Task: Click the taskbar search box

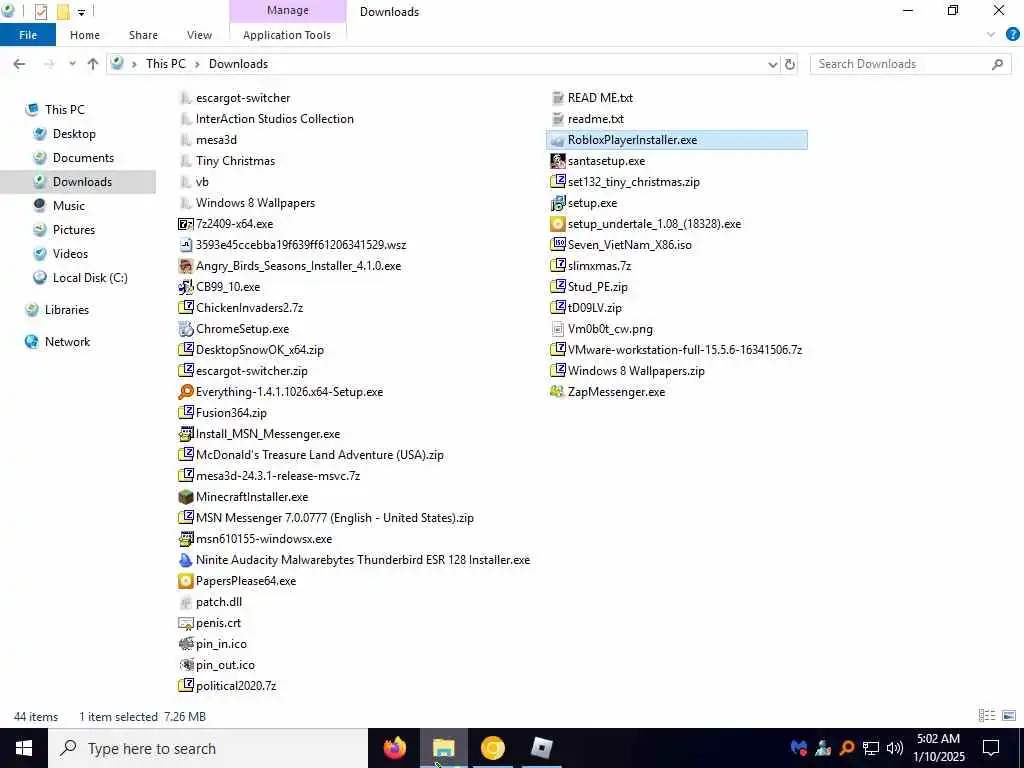Action: click(208, 748)
